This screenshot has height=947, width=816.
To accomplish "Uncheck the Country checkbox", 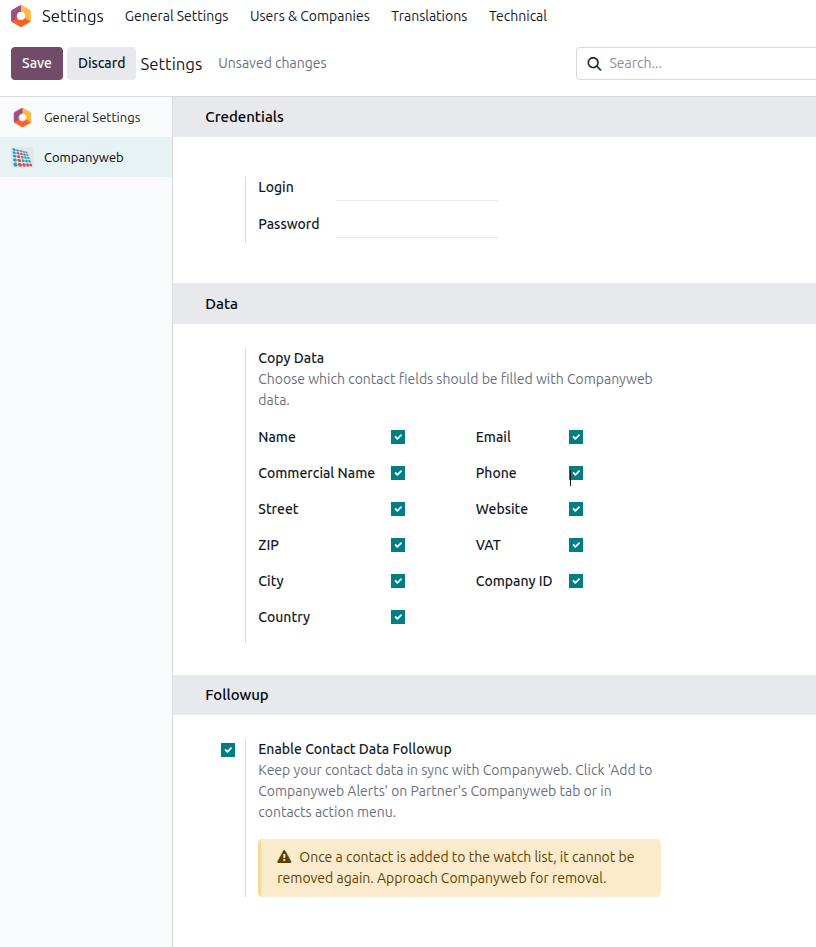I will click(398, 617).
